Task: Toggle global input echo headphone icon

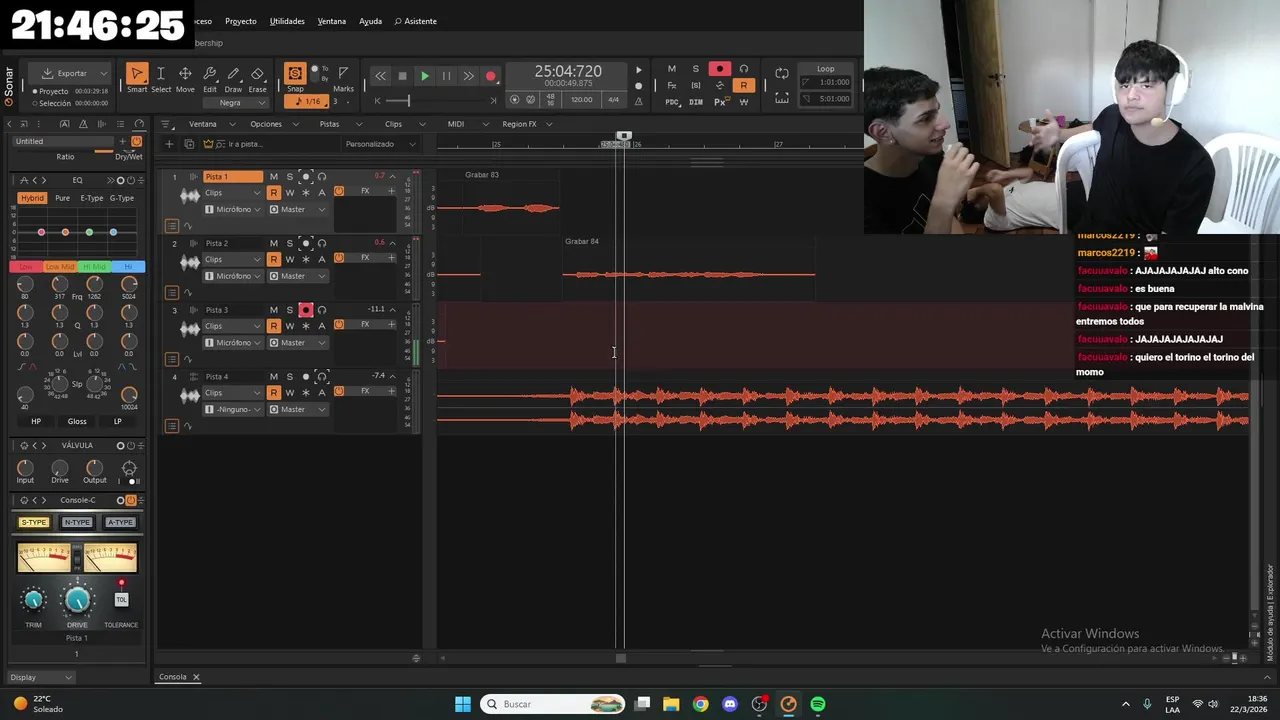Action: click(x=743, y=69)
